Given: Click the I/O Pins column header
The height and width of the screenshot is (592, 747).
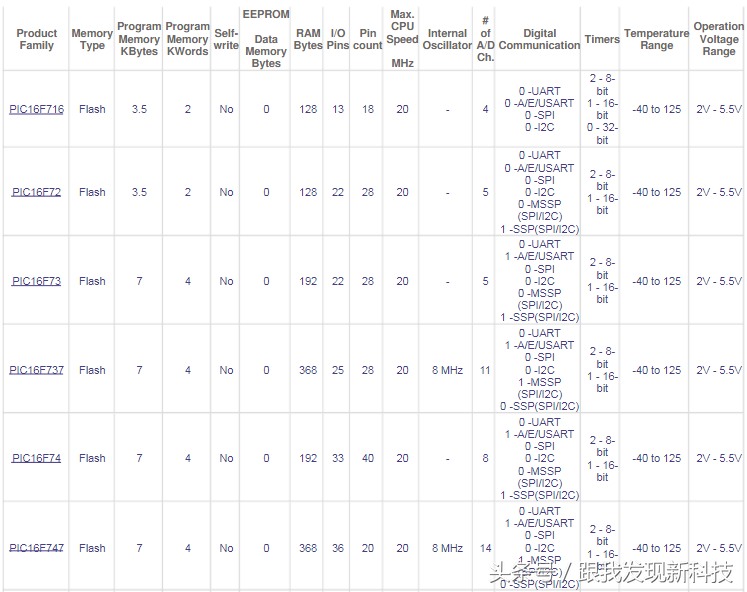Looking at the screenshot, I should [338, 40].
